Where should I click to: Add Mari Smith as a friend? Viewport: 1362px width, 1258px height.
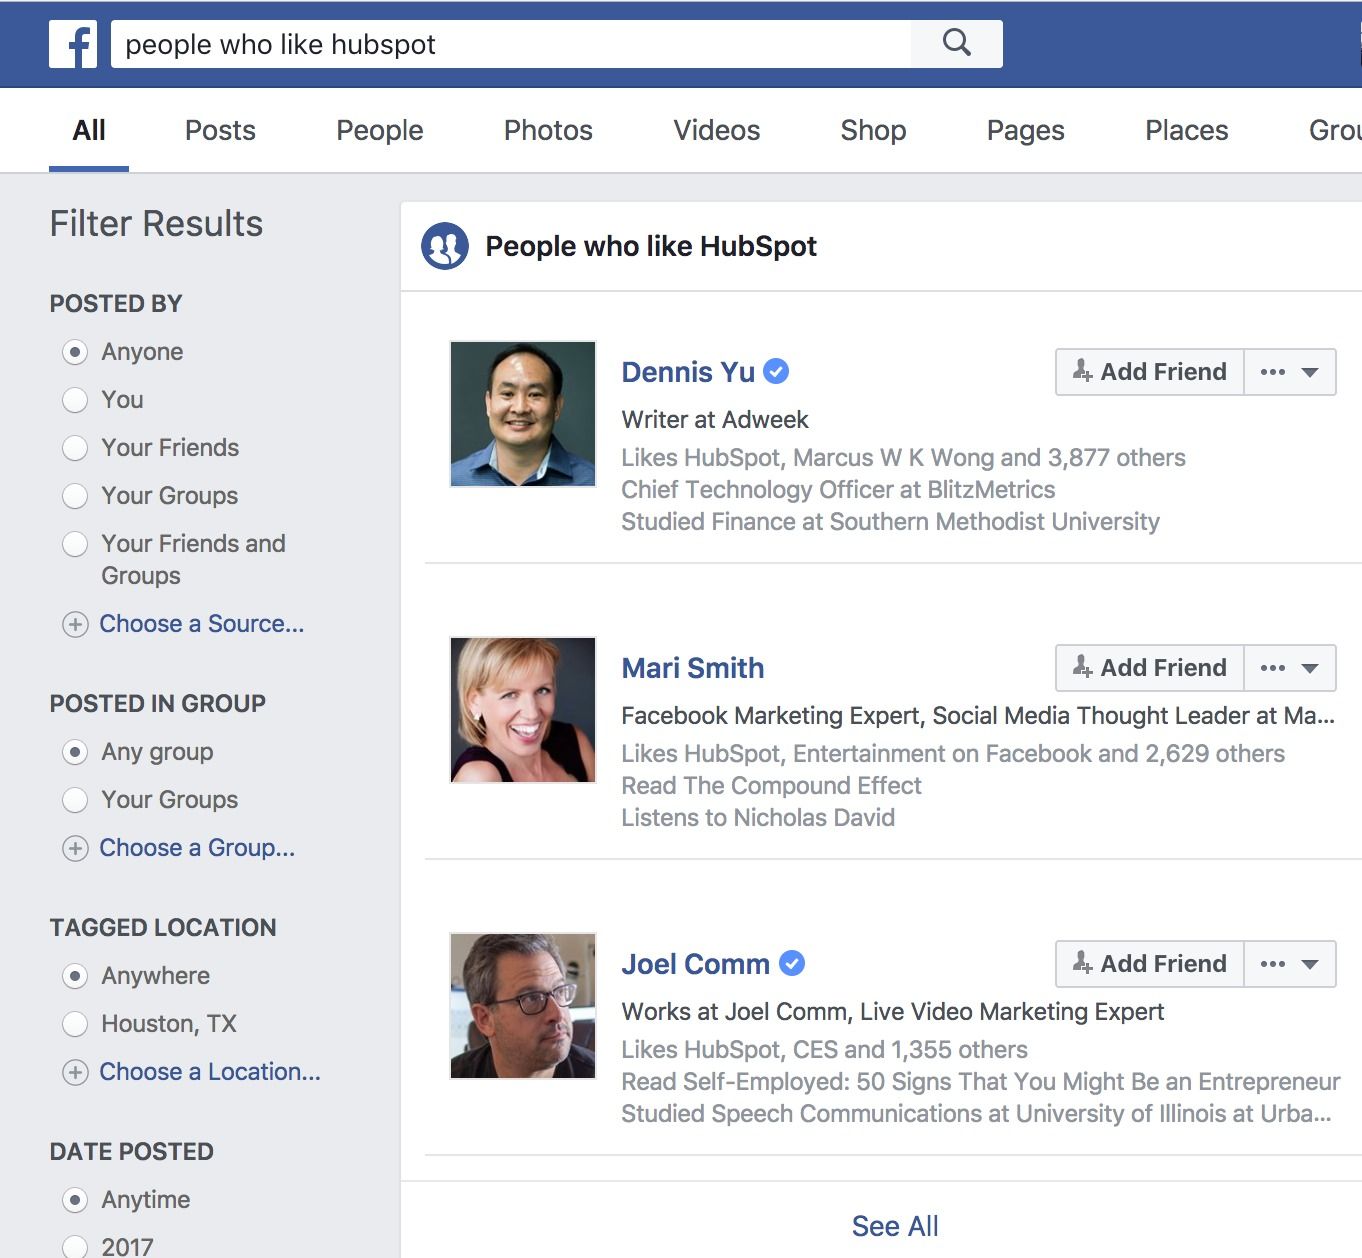click(x=1148, y=667)
